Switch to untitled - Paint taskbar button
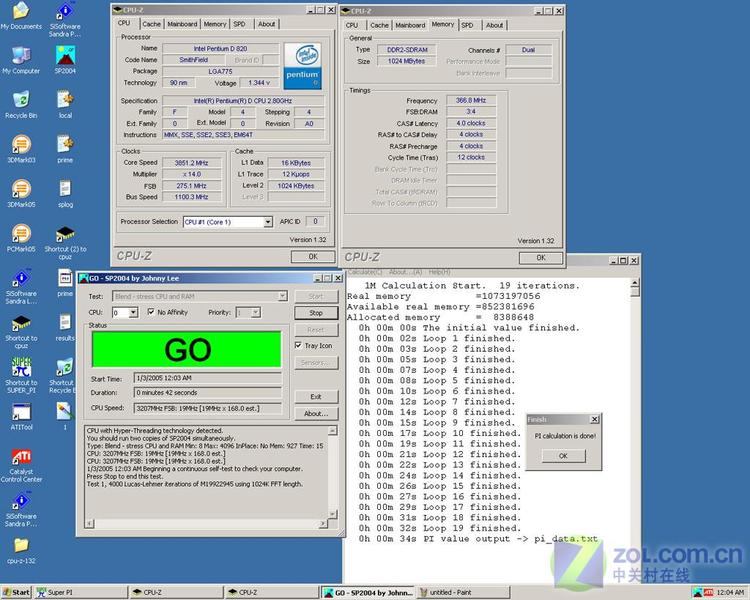The width and height of the screenshot is (750, 600). click(463, 592)
